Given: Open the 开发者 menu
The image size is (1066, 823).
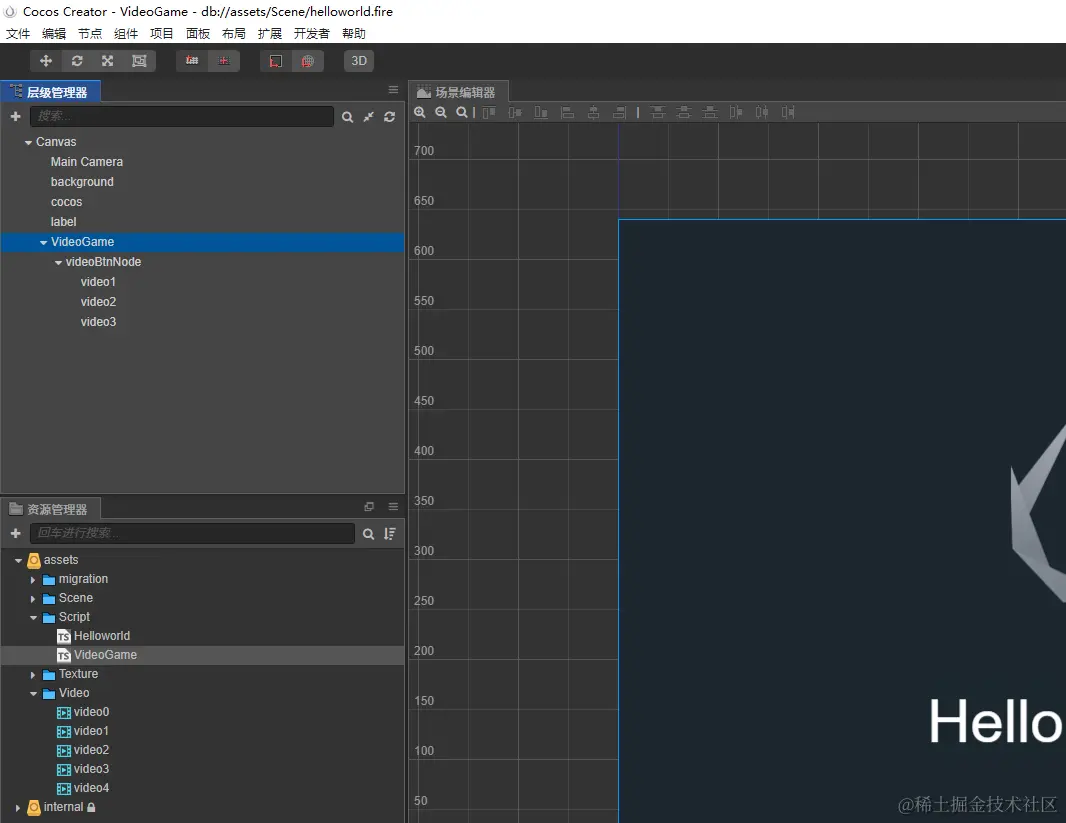Looking at the screenshot, I should coord(311,33).
